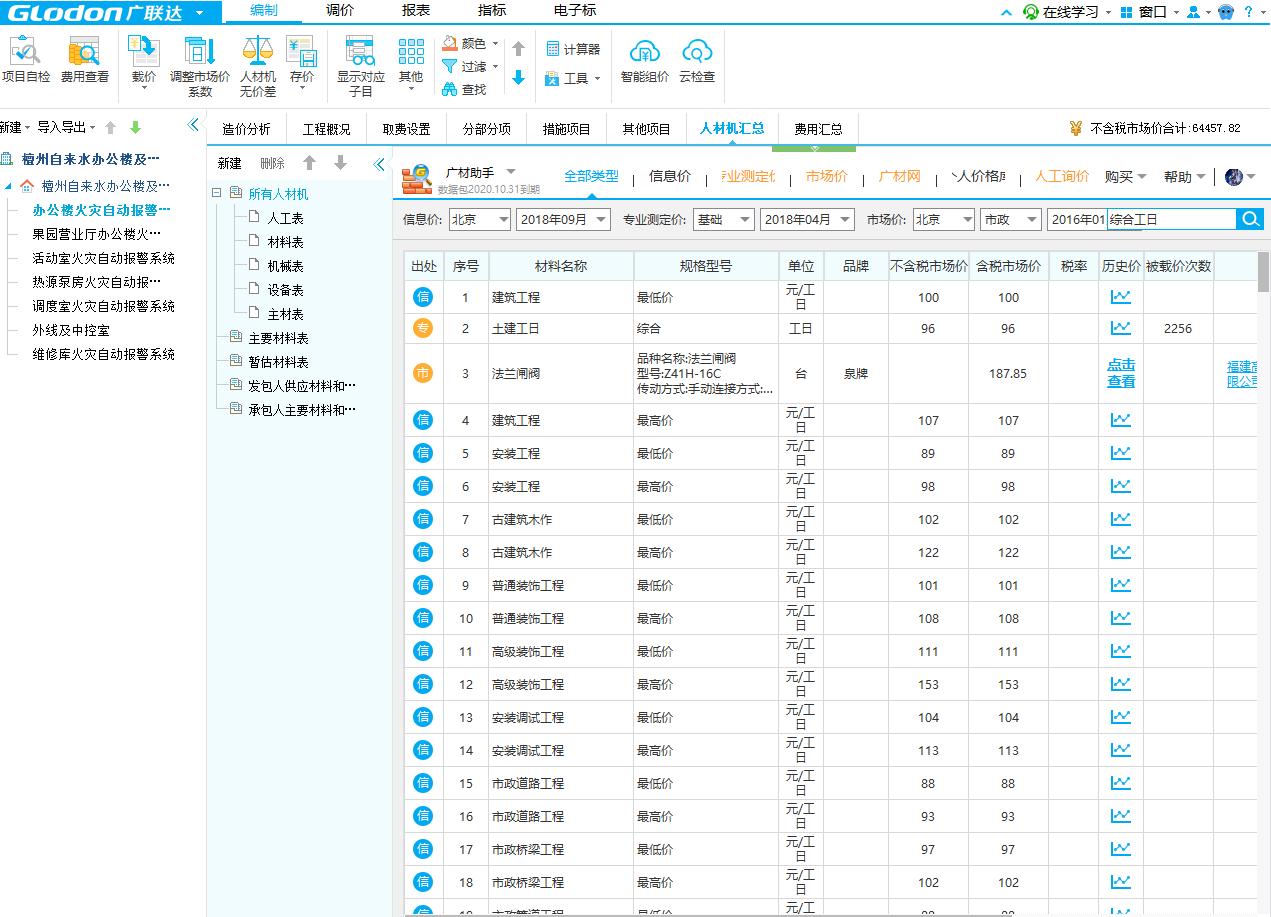Click the 市 source badge for 法兰闸阀
The width and height of the screenshot is (1271, 917).
[423, 373]
